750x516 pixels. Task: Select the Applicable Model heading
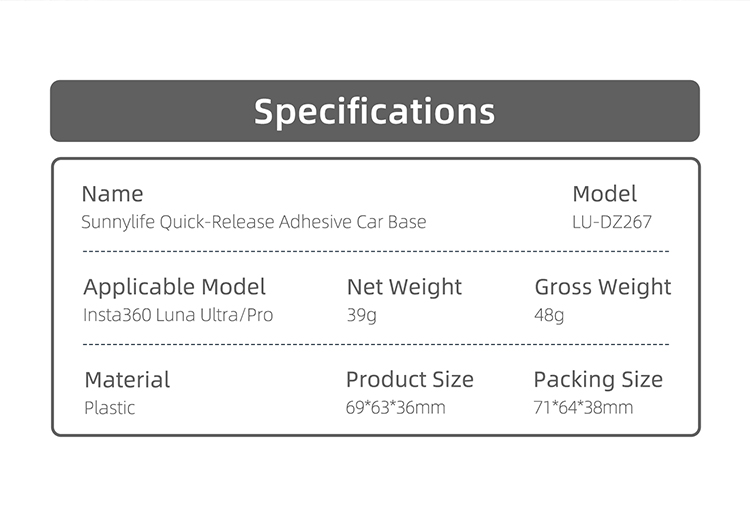pyautogui.click(x=175, y=287)
